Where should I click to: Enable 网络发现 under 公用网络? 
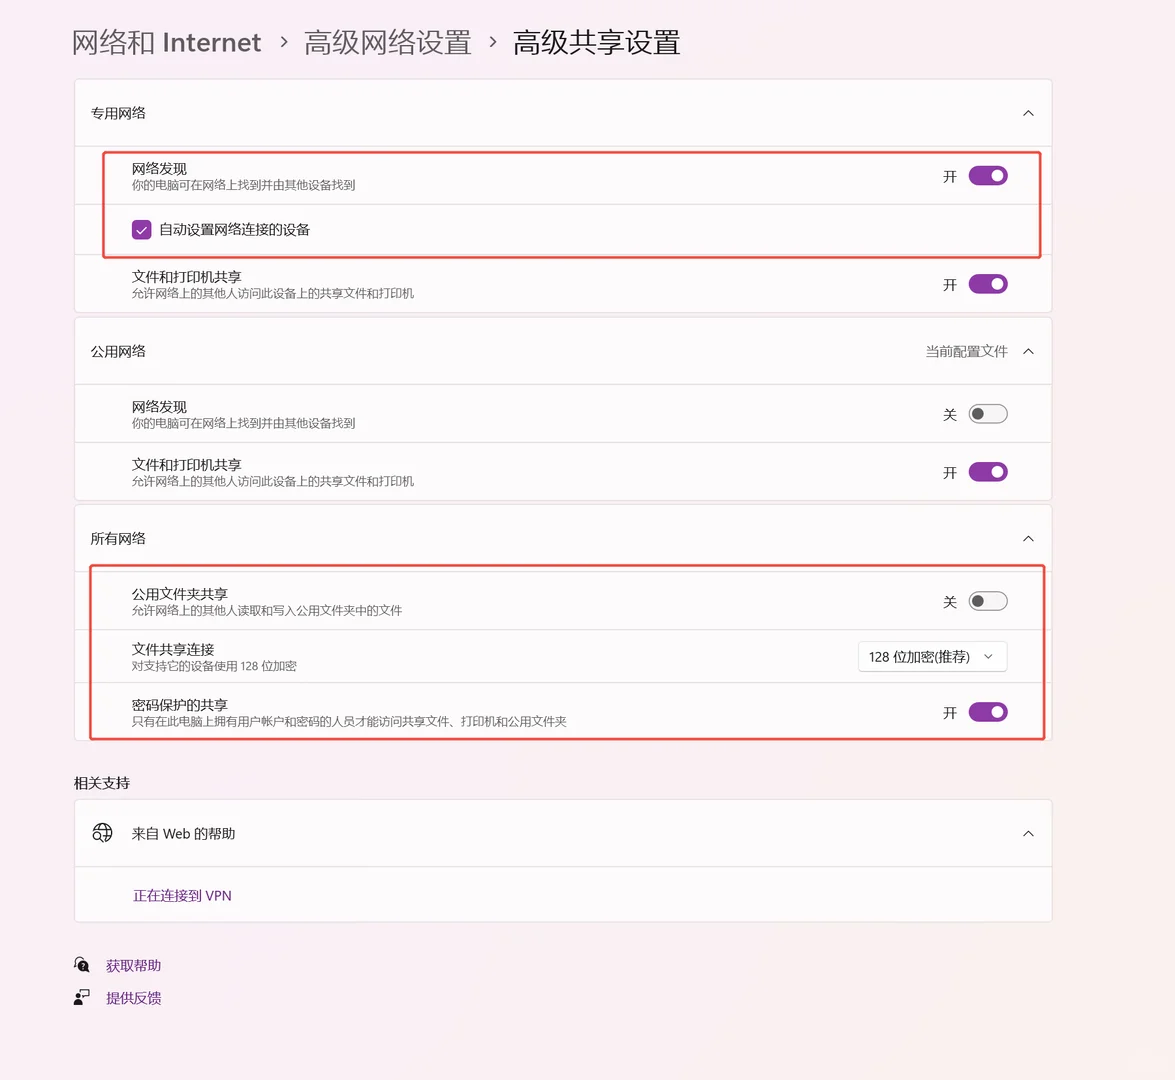tap(987, 413)
